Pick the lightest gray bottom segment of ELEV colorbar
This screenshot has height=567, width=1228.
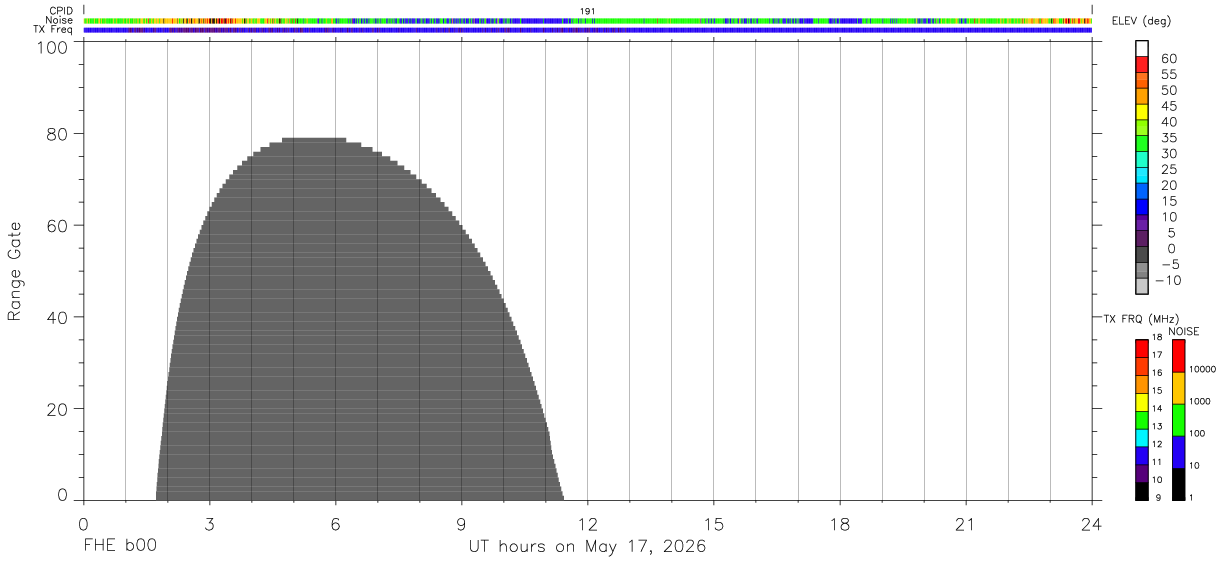point(1142,286)
